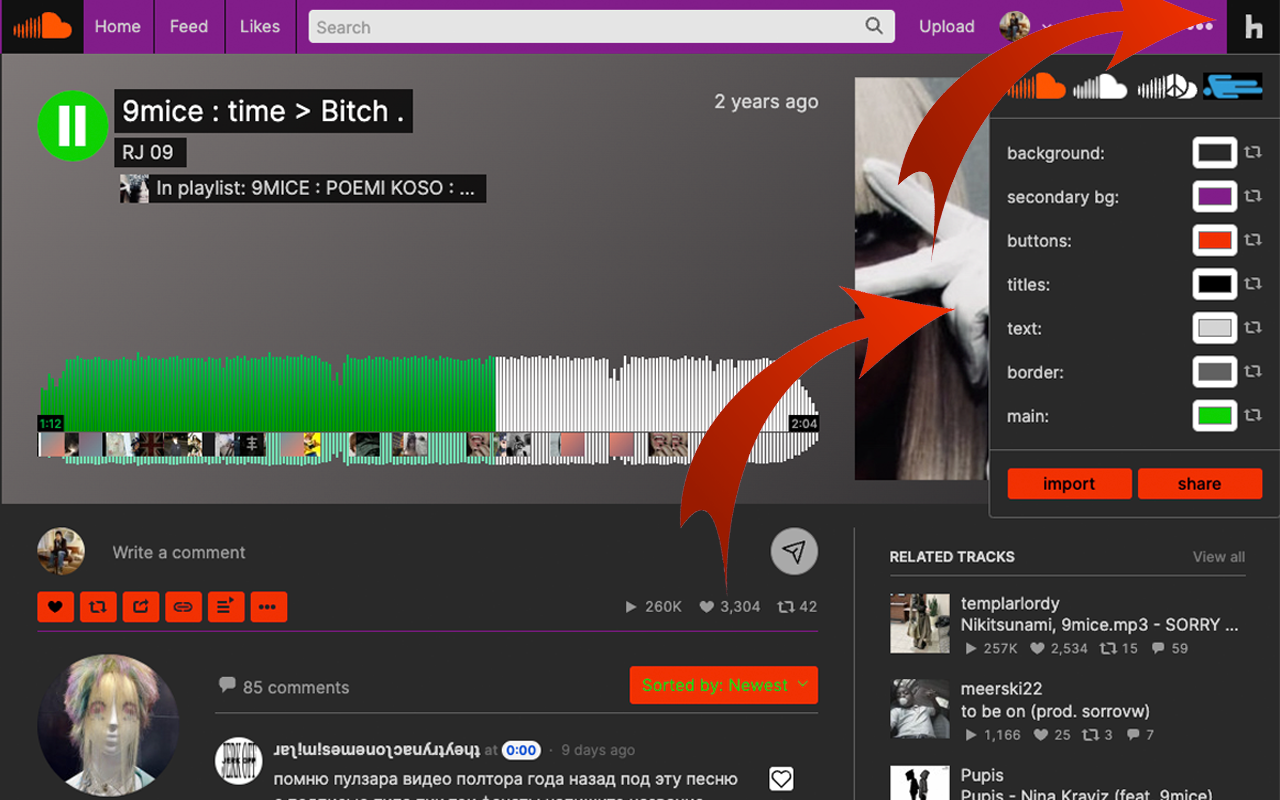
Task: Click the '85 comments' label
Action: pos(296,687)
